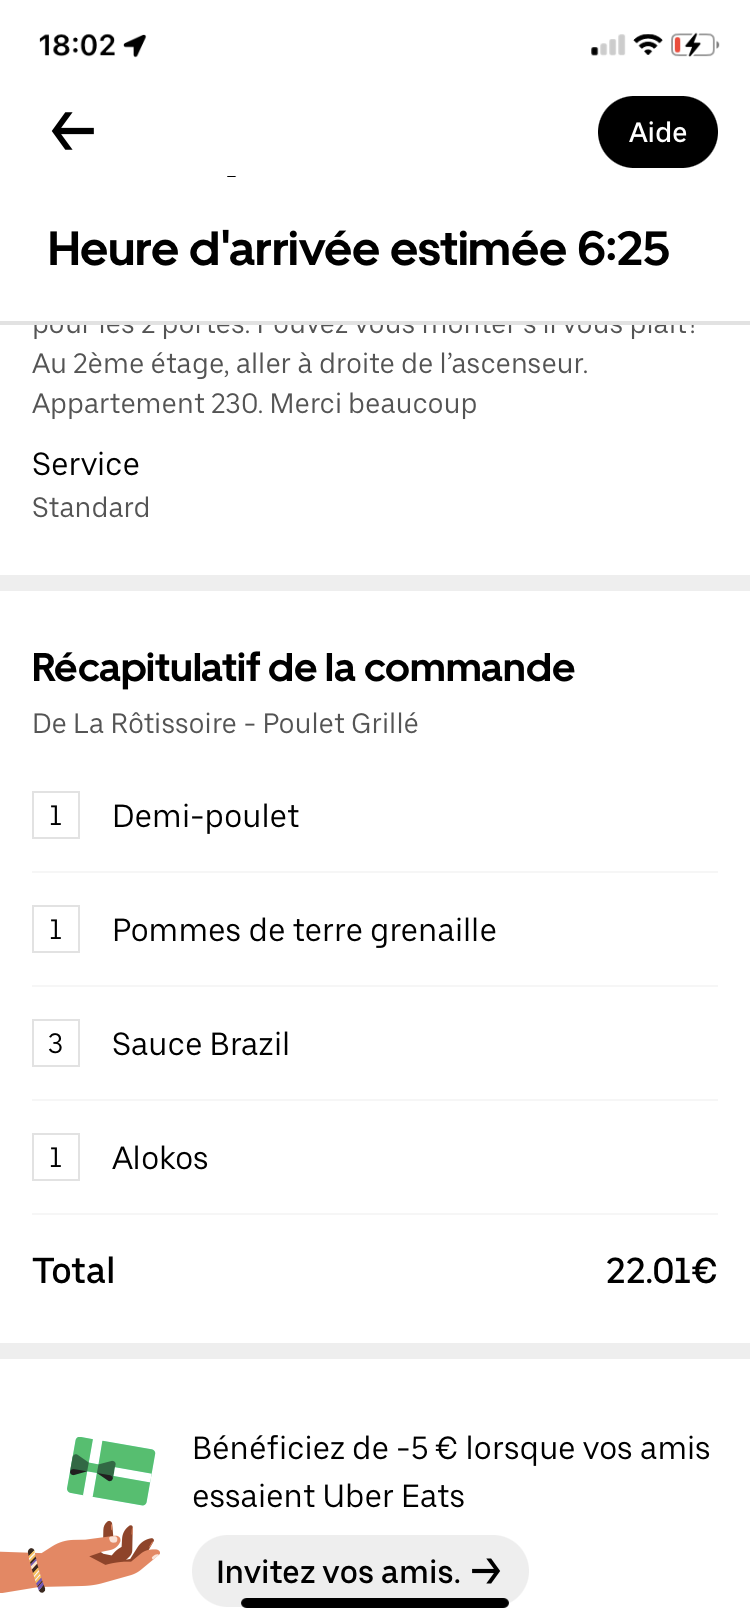Open the Aide help button
Viewport: 750px width, 1624px height.
point(657,132)
